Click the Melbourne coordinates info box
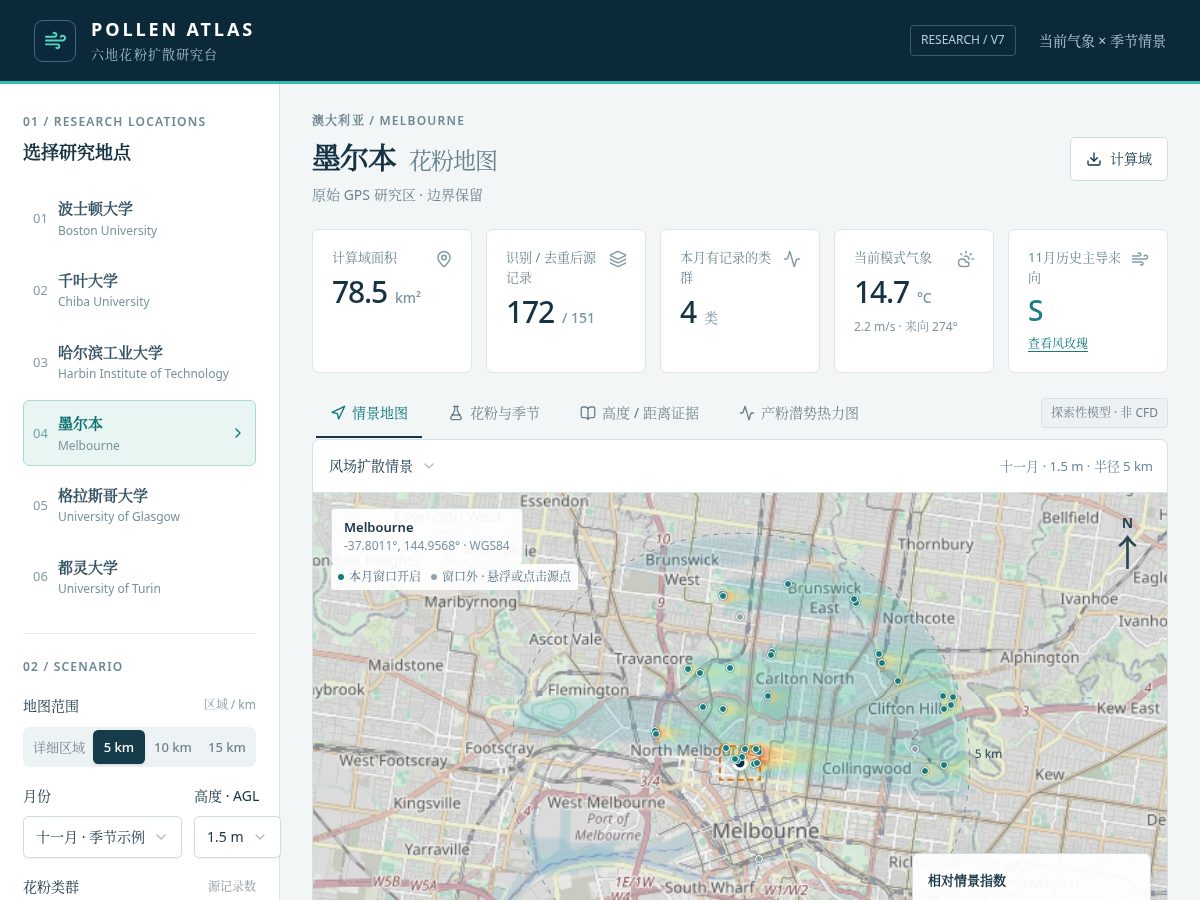Image resolution: width=1200 pixels, height=900 pixels. 427,536
